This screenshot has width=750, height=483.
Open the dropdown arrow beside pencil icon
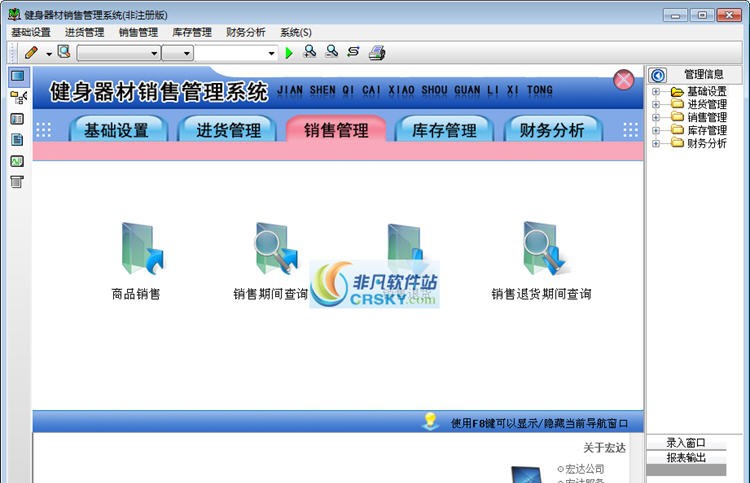click(49, 54)
